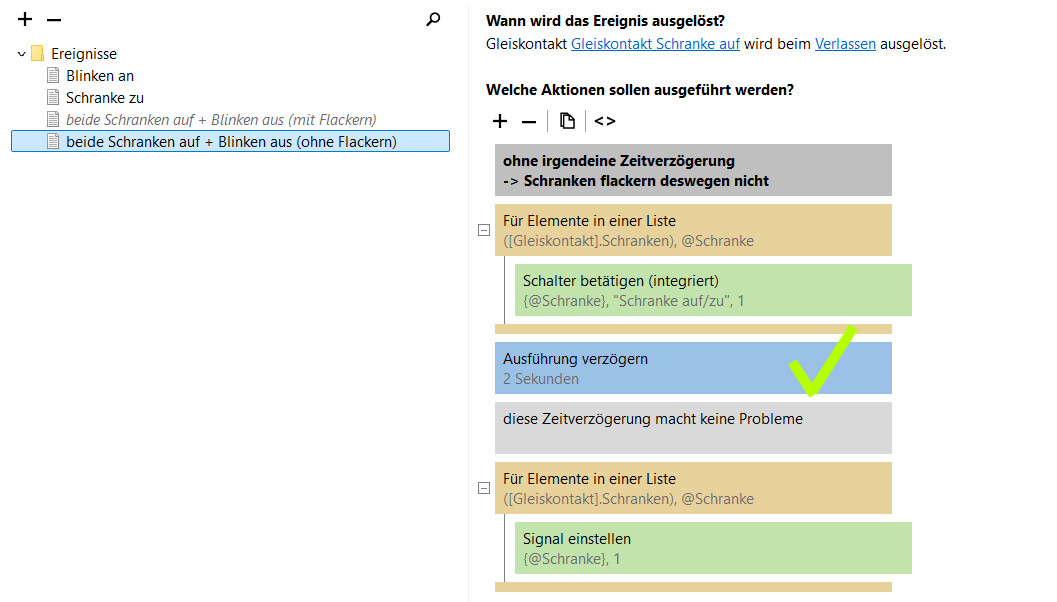
Task: Click the copy actions document icon
Action: point(567,121)
